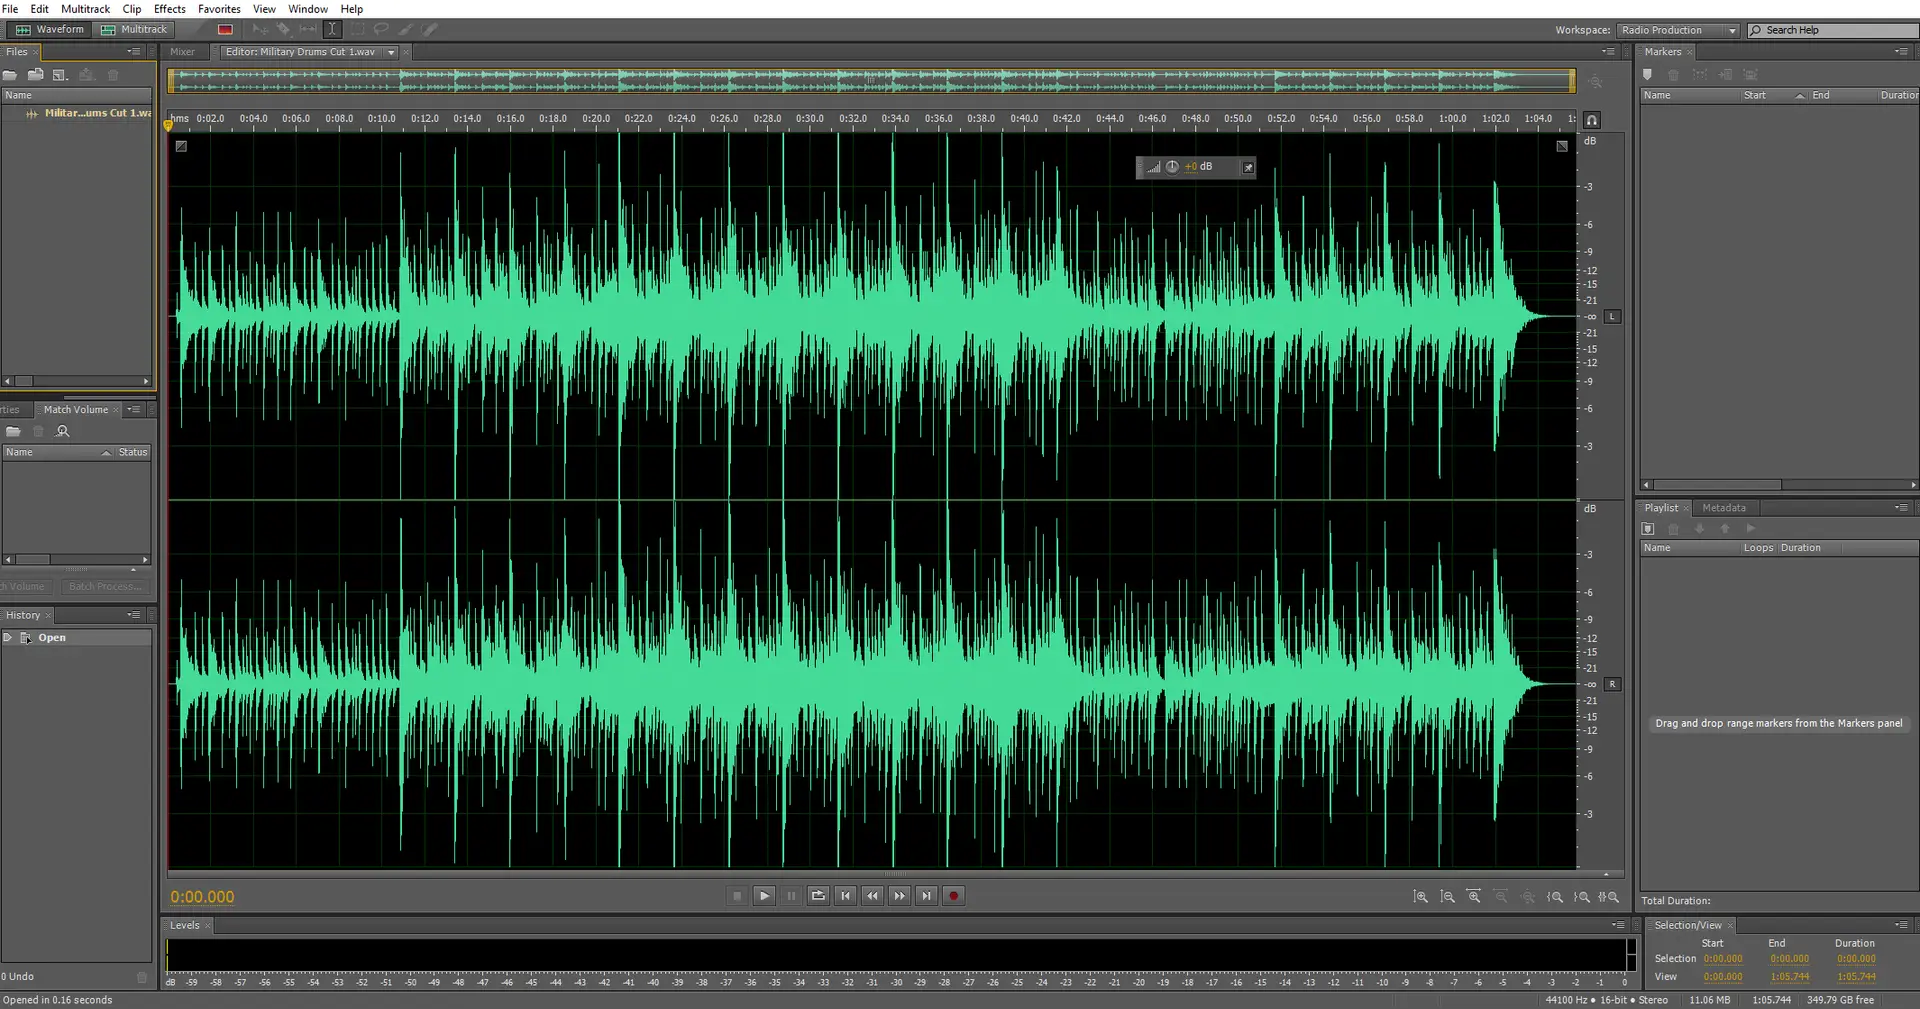Open the History panel options menu
Viewport: 1920px width, 1009px height.
coord(134,615)
